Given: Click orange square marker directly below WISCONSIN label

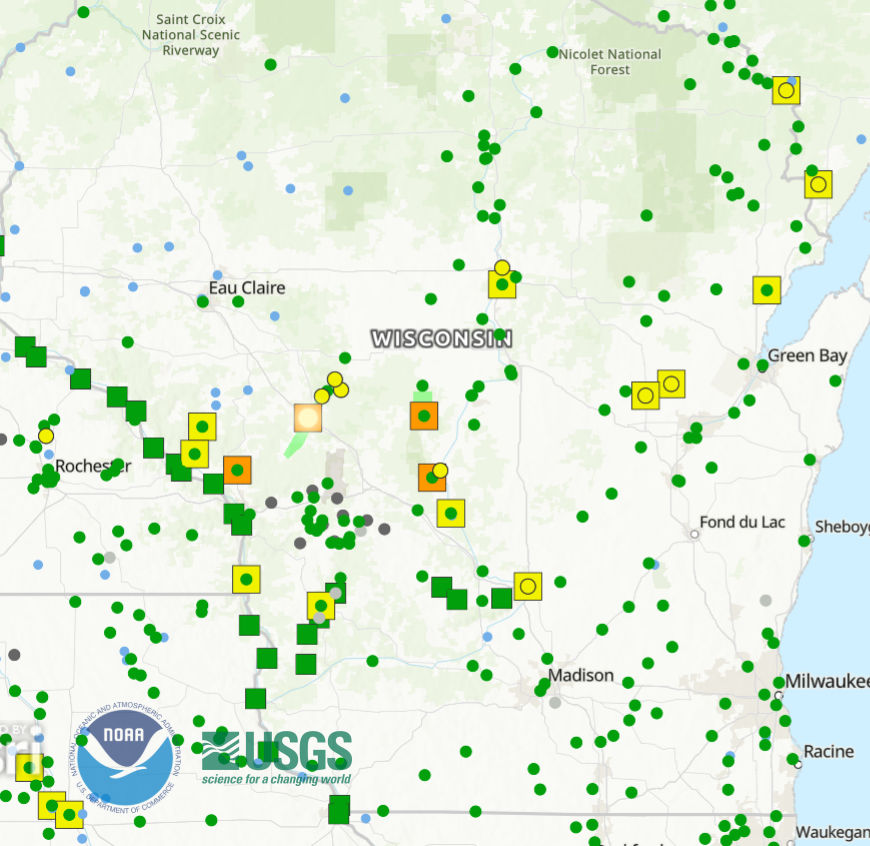Looking at the screenshot, I should tap(424, 416).
